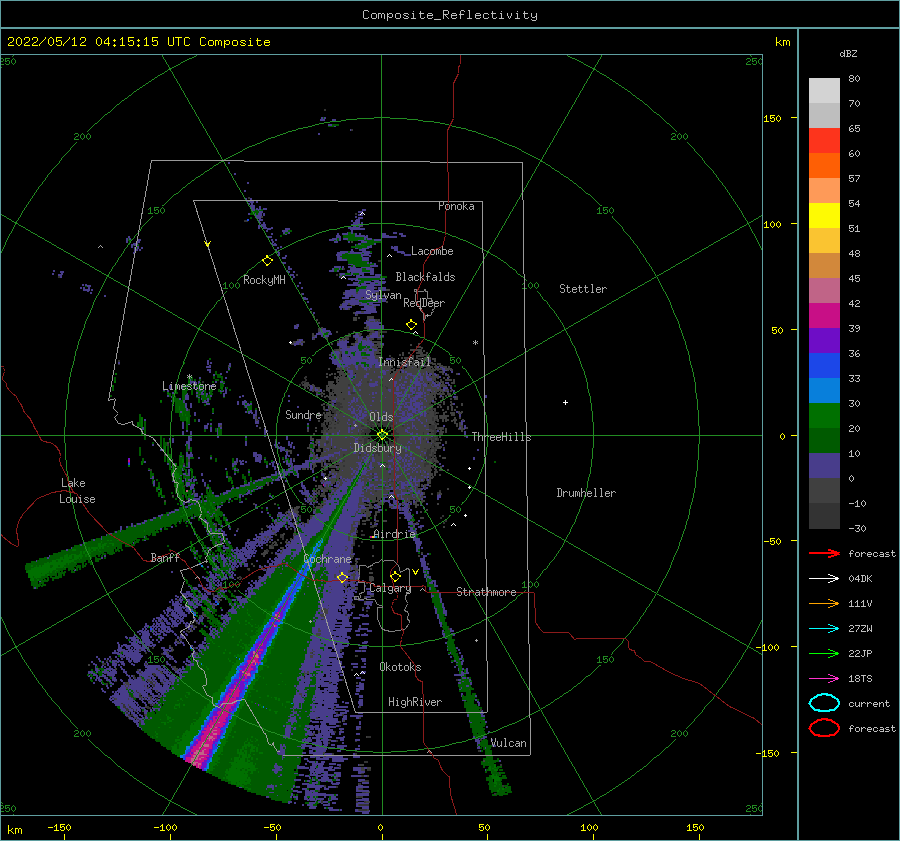Click the Stettler city label
This screenshot has height=841, width=900.
[x=583, y=289]
